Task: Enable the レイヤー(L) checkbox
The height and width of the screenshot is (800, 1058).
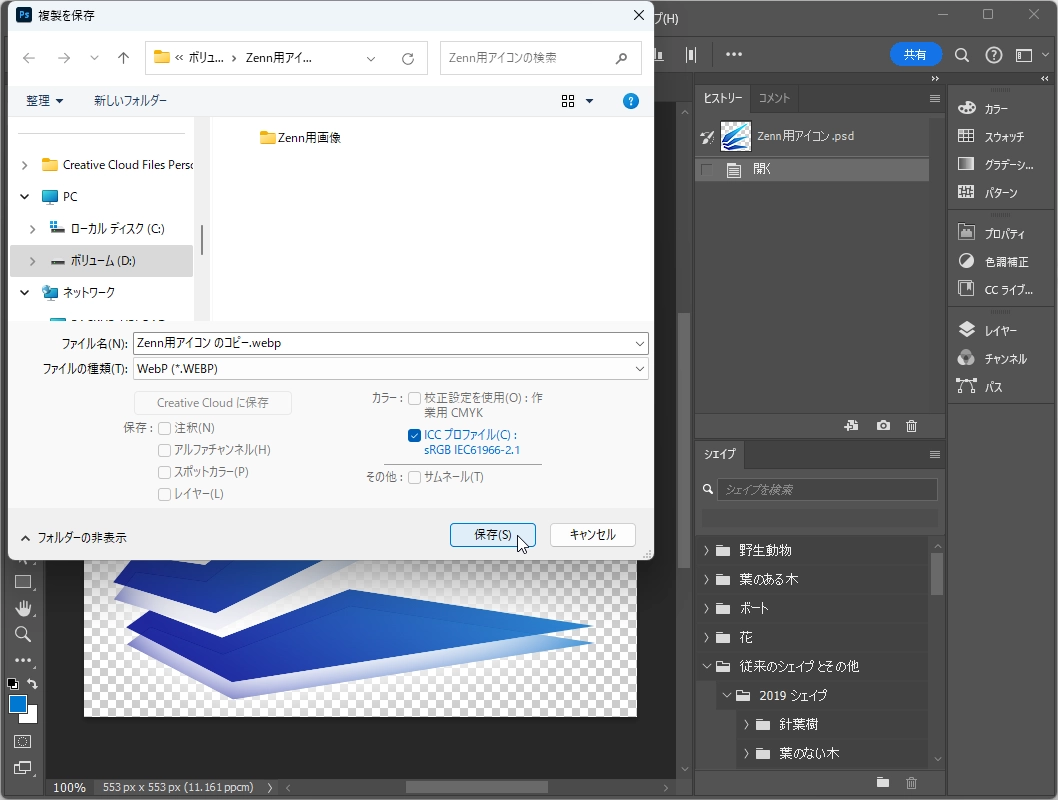Action: [164, 494]
